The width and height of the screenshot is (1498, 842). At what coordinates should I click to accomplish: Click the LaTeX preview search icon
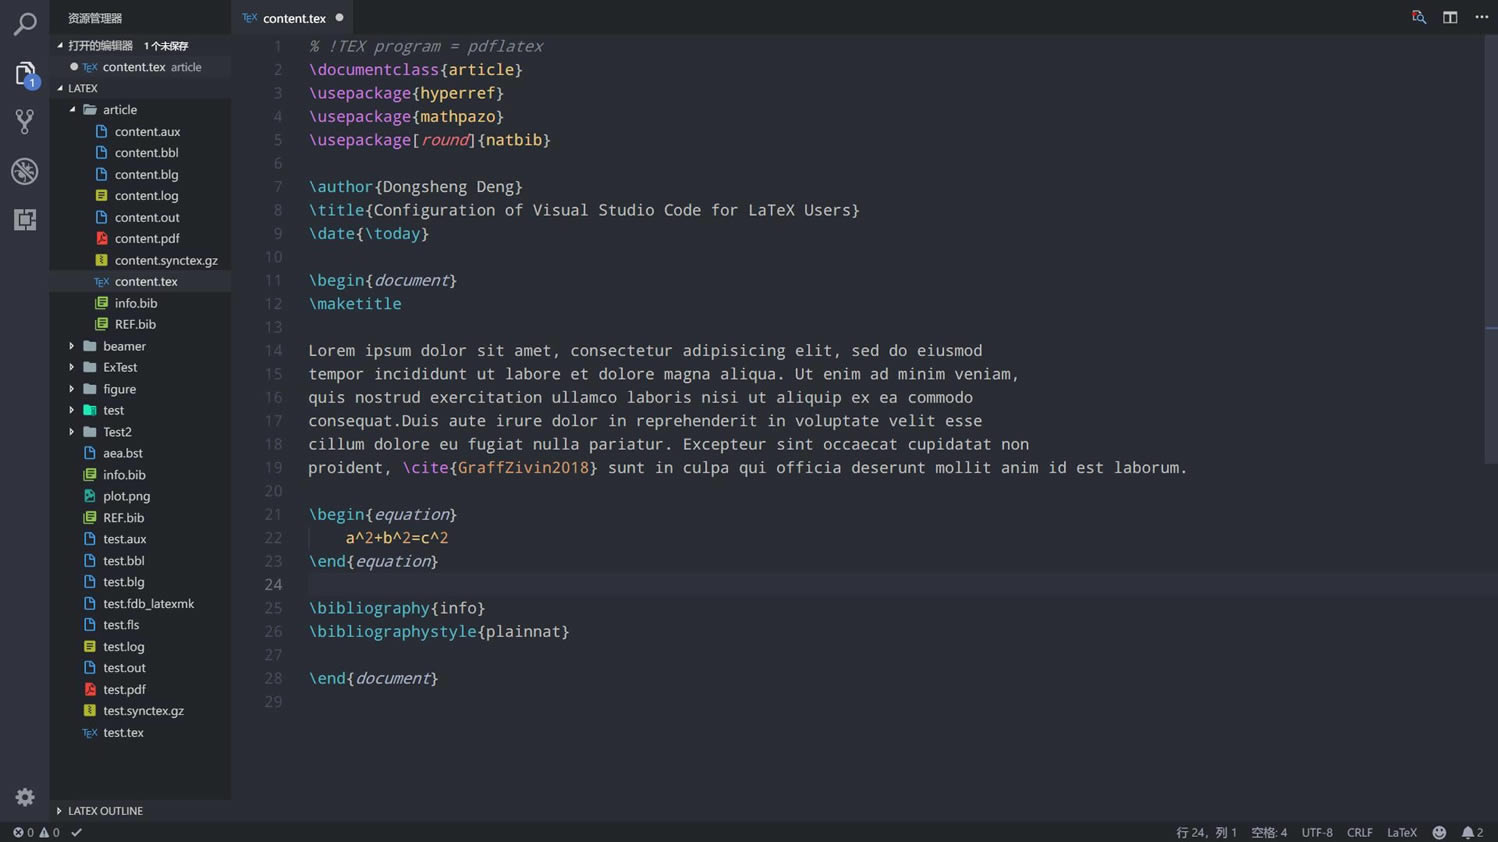[1418, 17]
